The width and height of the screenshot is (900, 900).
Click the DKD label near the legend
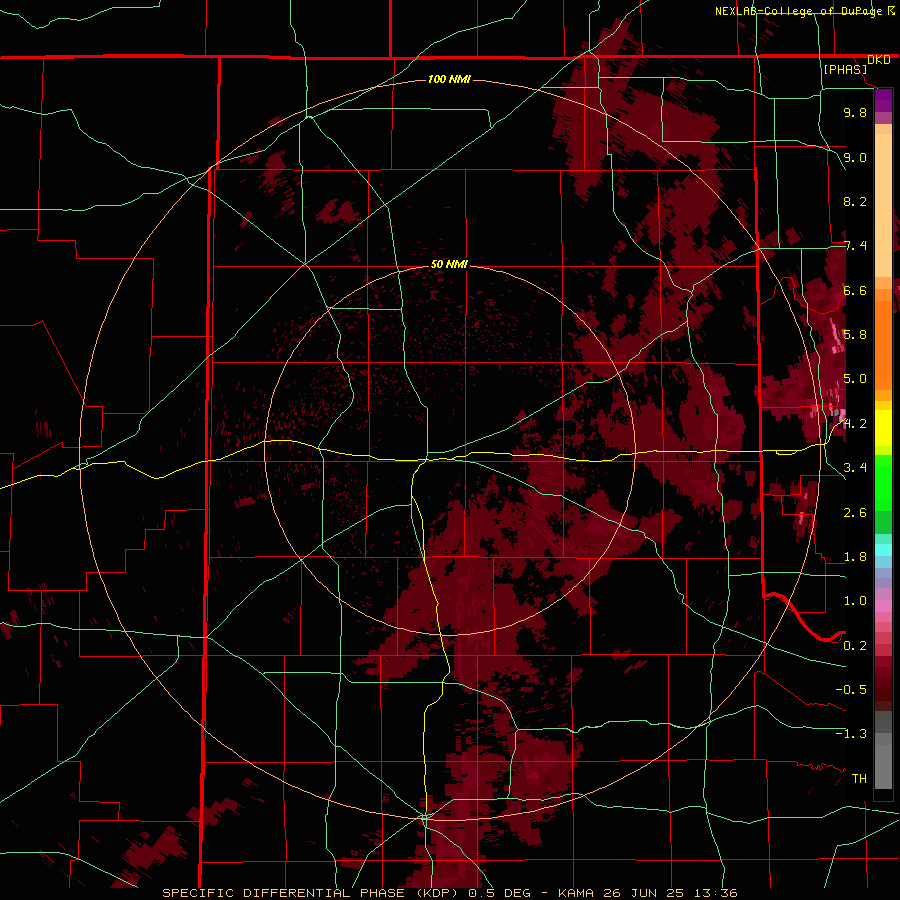coord(878,60)
